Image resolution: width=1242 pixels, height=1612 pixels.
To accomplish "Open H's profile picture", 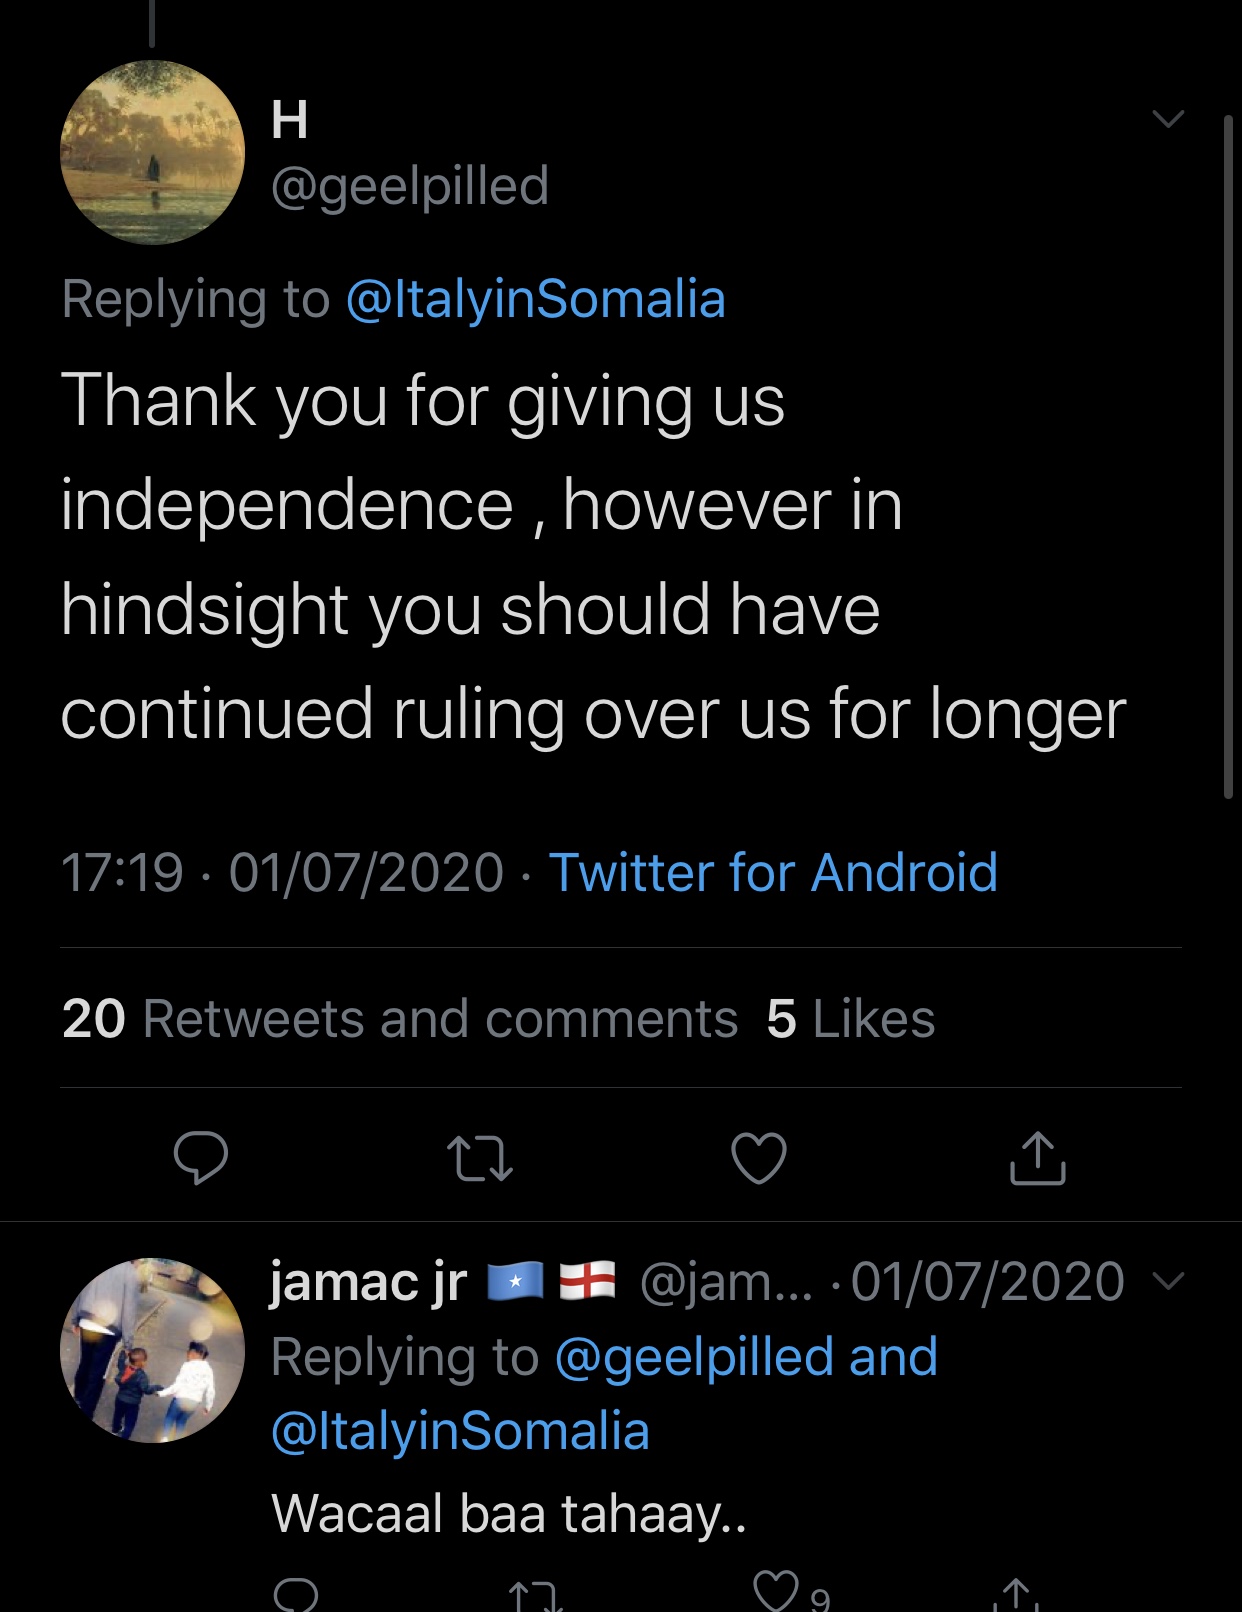I will 152,152.
